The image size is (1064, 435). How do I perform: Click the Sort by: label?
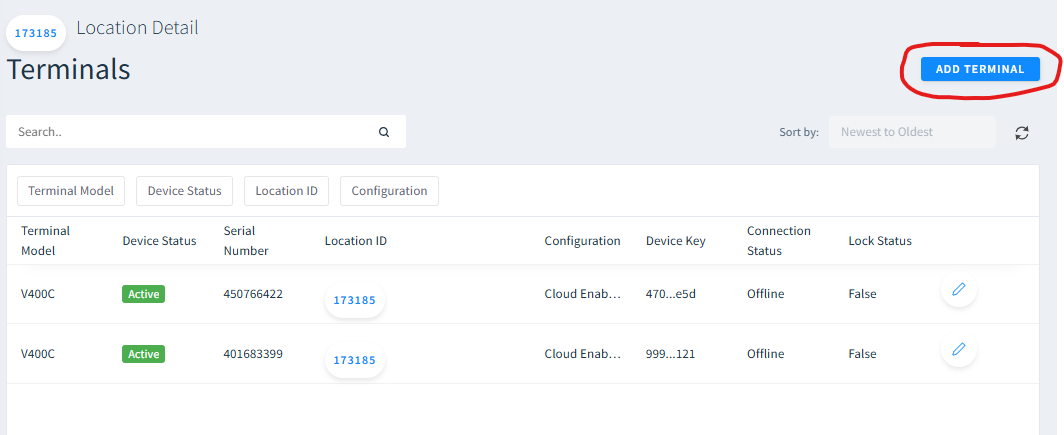[x=799, y=132]
